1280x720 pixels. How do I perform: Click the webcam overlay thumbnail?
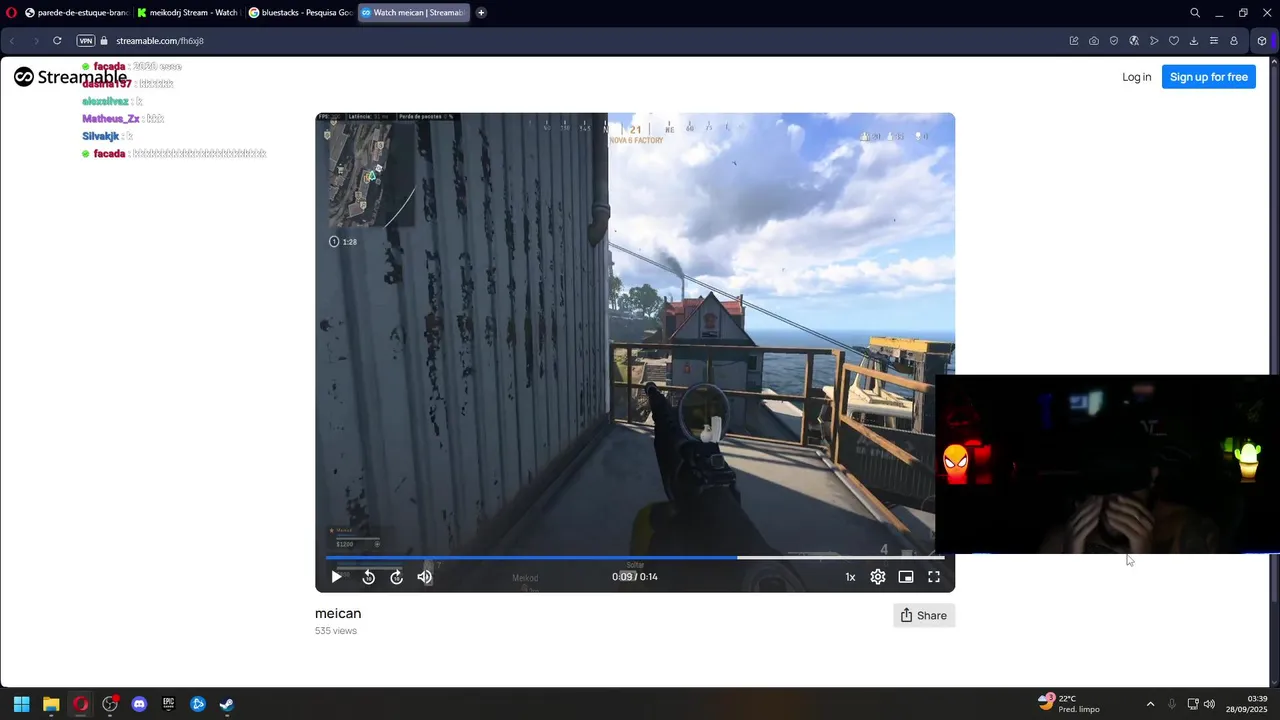(x=1107, y=464)
